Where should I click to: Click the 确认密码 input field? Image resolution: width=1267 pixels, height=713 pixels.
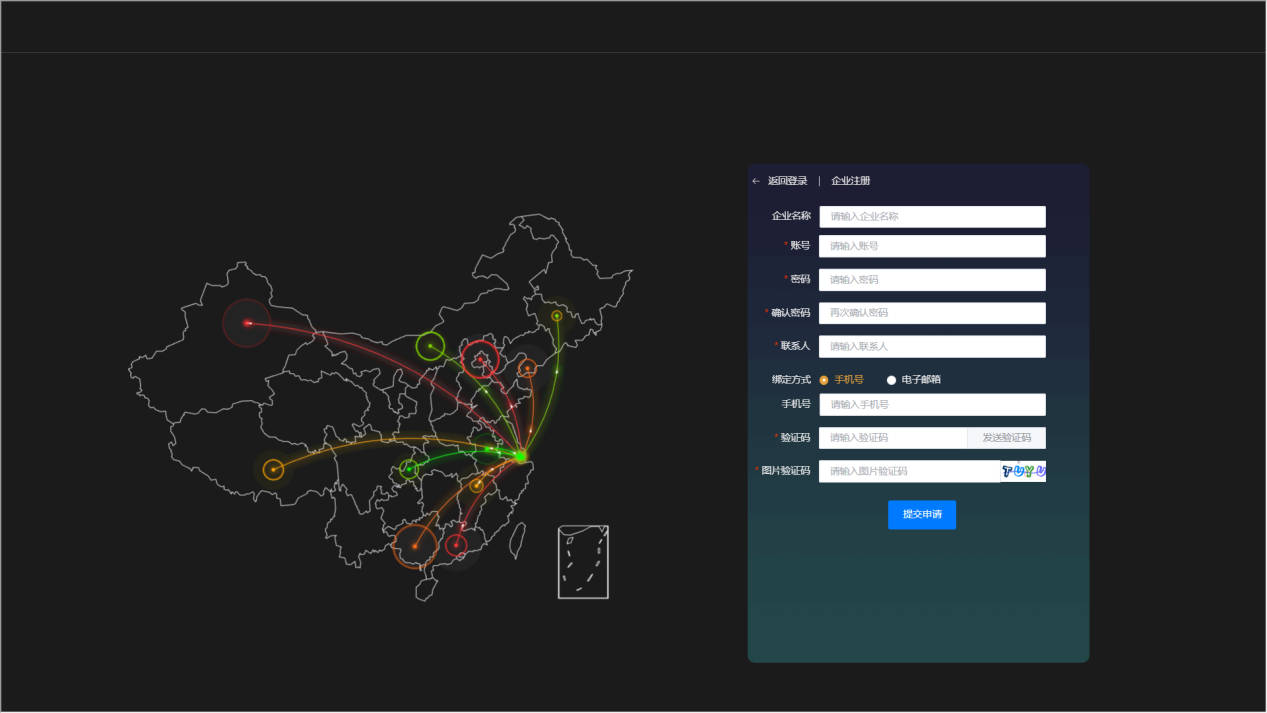pyautogui.click(x=931, y=313)
